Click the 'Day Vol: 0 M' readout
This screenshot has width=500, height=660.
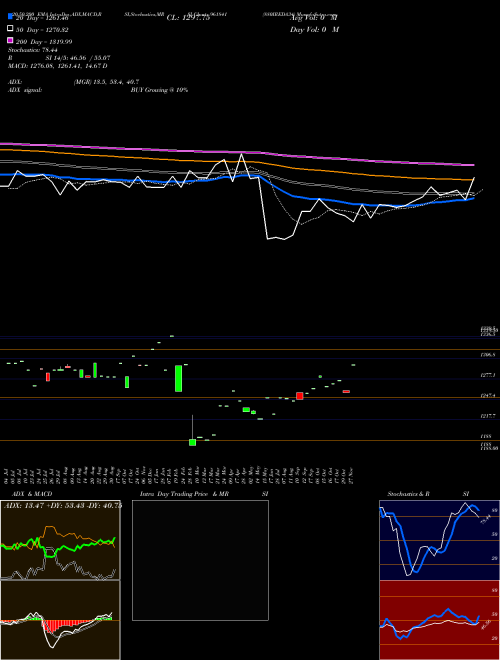(314, 29)
